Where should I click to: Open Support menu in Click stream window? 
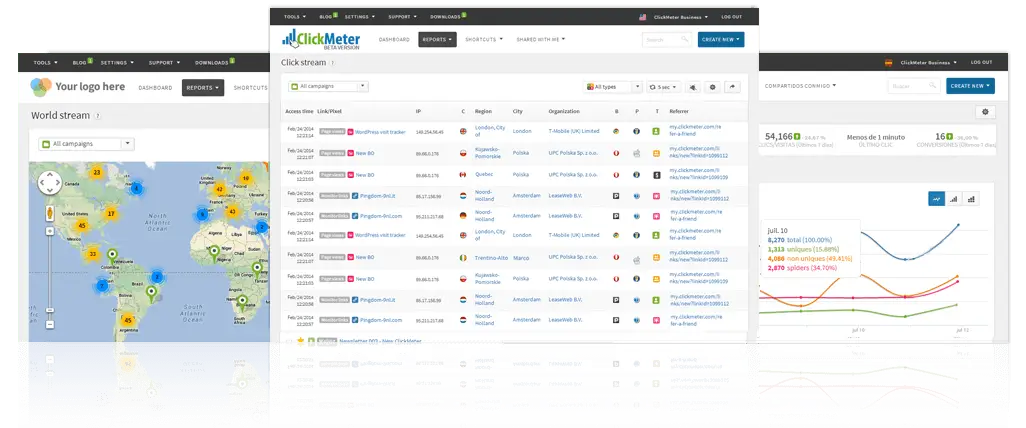point(402,17)
